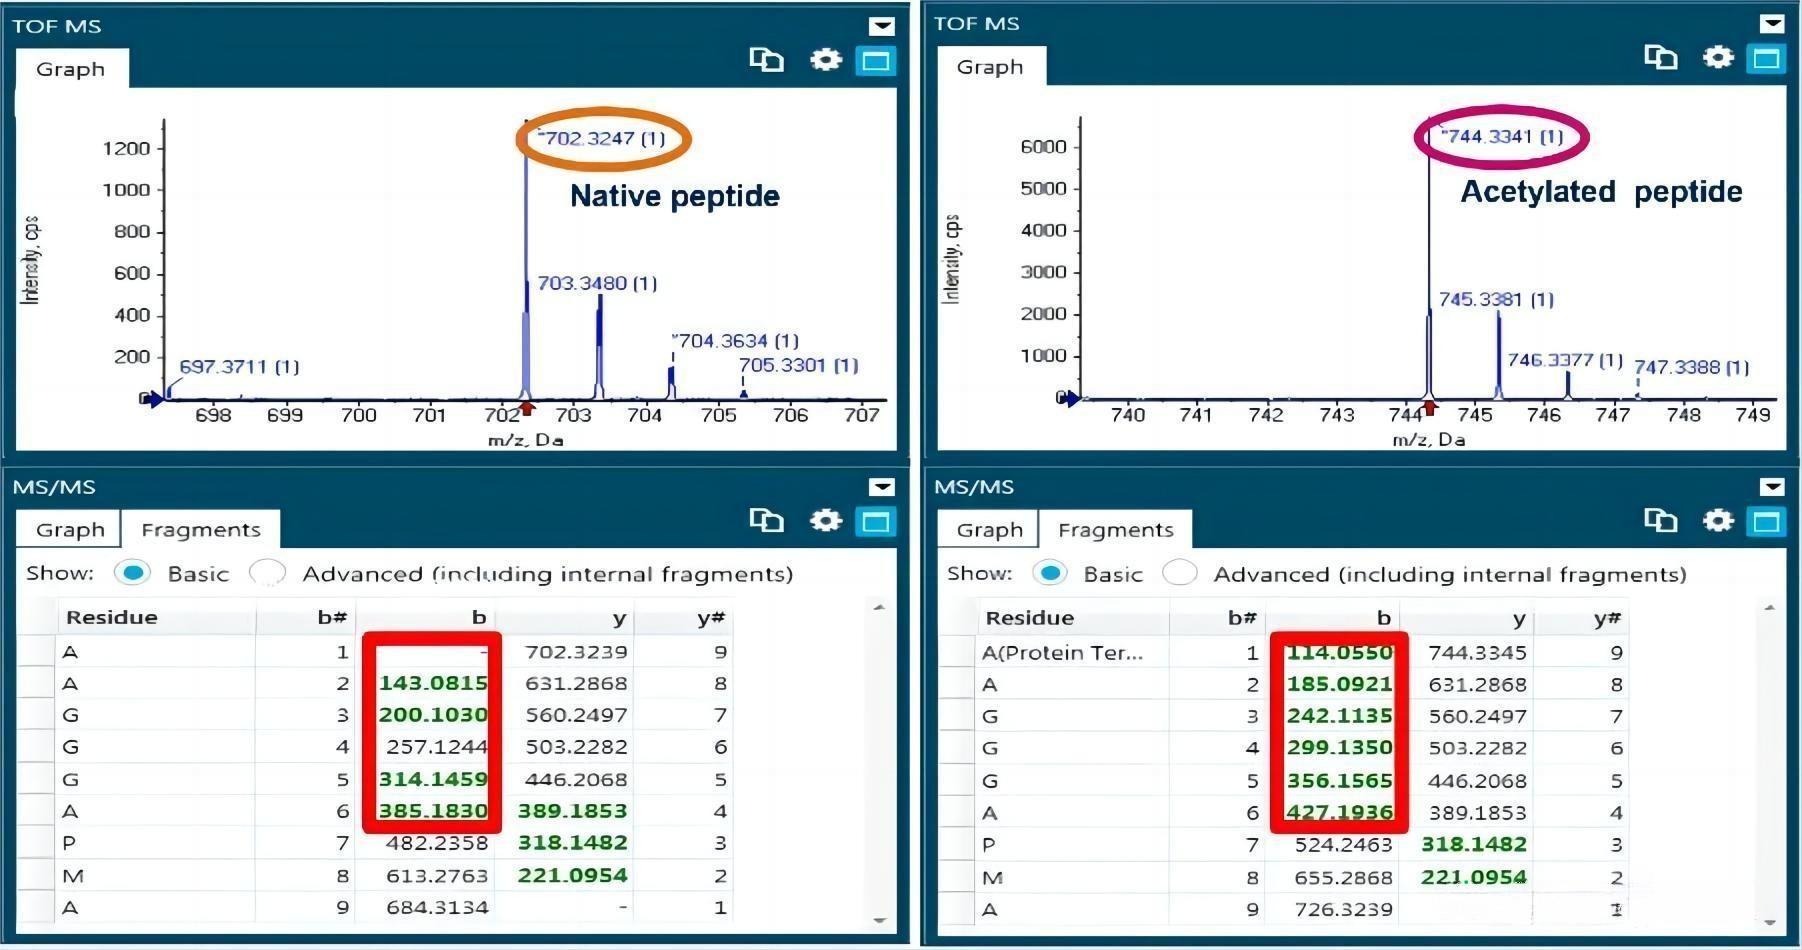Image resolution: width=1802 pixels, height=950 pixels.
Task: Click peak label 703.3480 (1)
Action: tap(597, 283)
